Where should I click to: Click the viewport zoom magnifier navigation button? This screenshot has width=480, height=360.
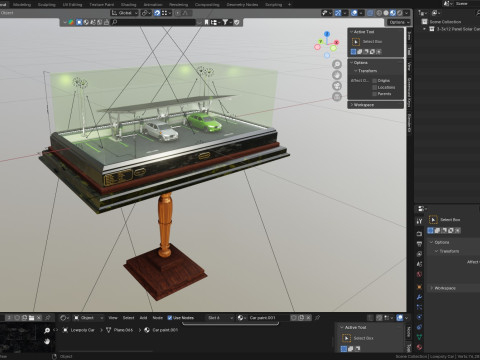[x=337, y=64]
